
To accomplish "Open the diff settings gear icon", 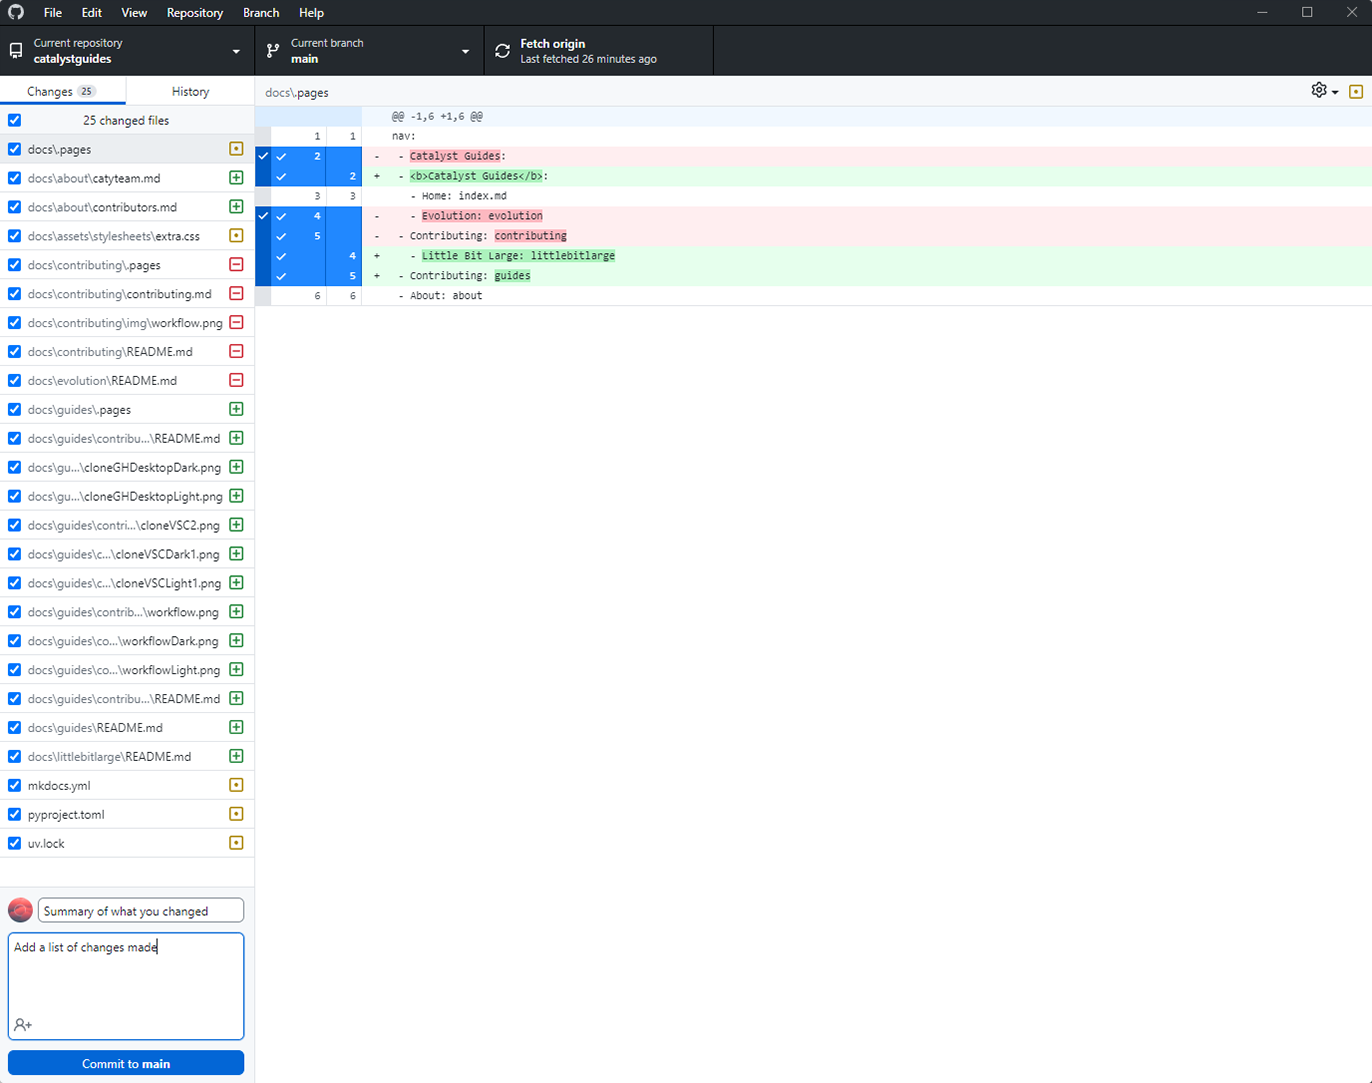I will (x=1319, y=91).
